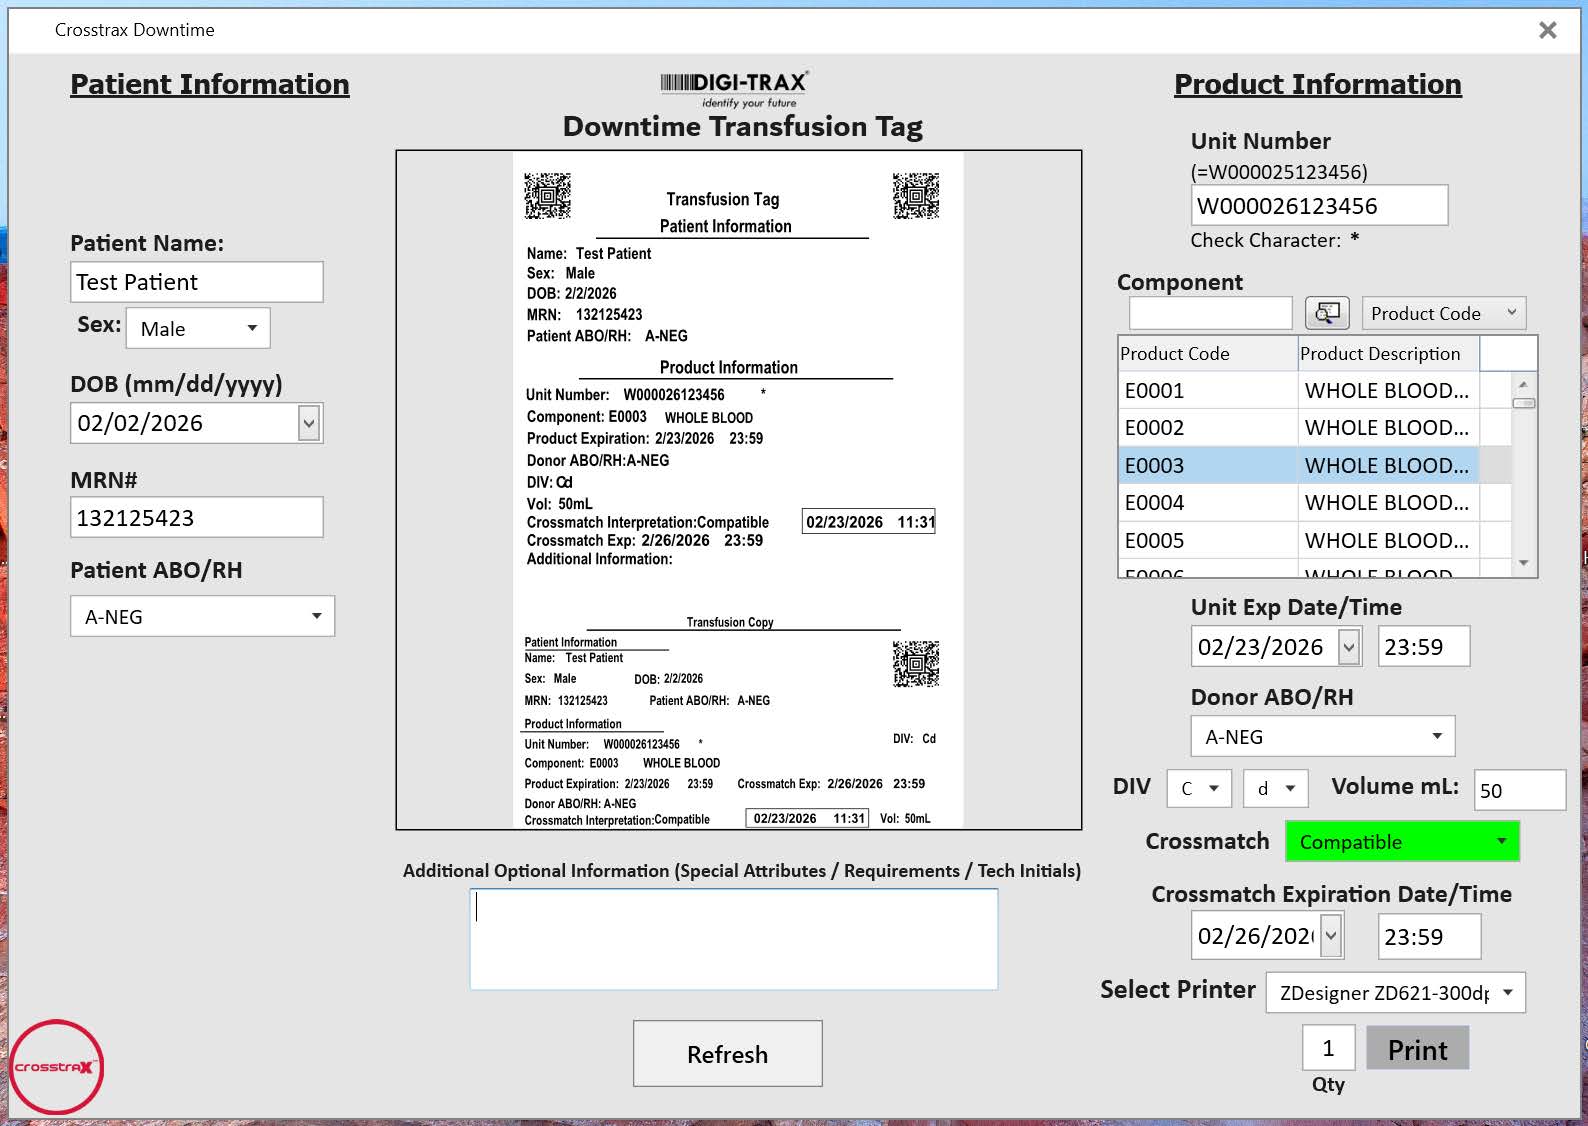Open the DOB date picker arrow
This screenshot has width=1588, height=1126.
309,424
